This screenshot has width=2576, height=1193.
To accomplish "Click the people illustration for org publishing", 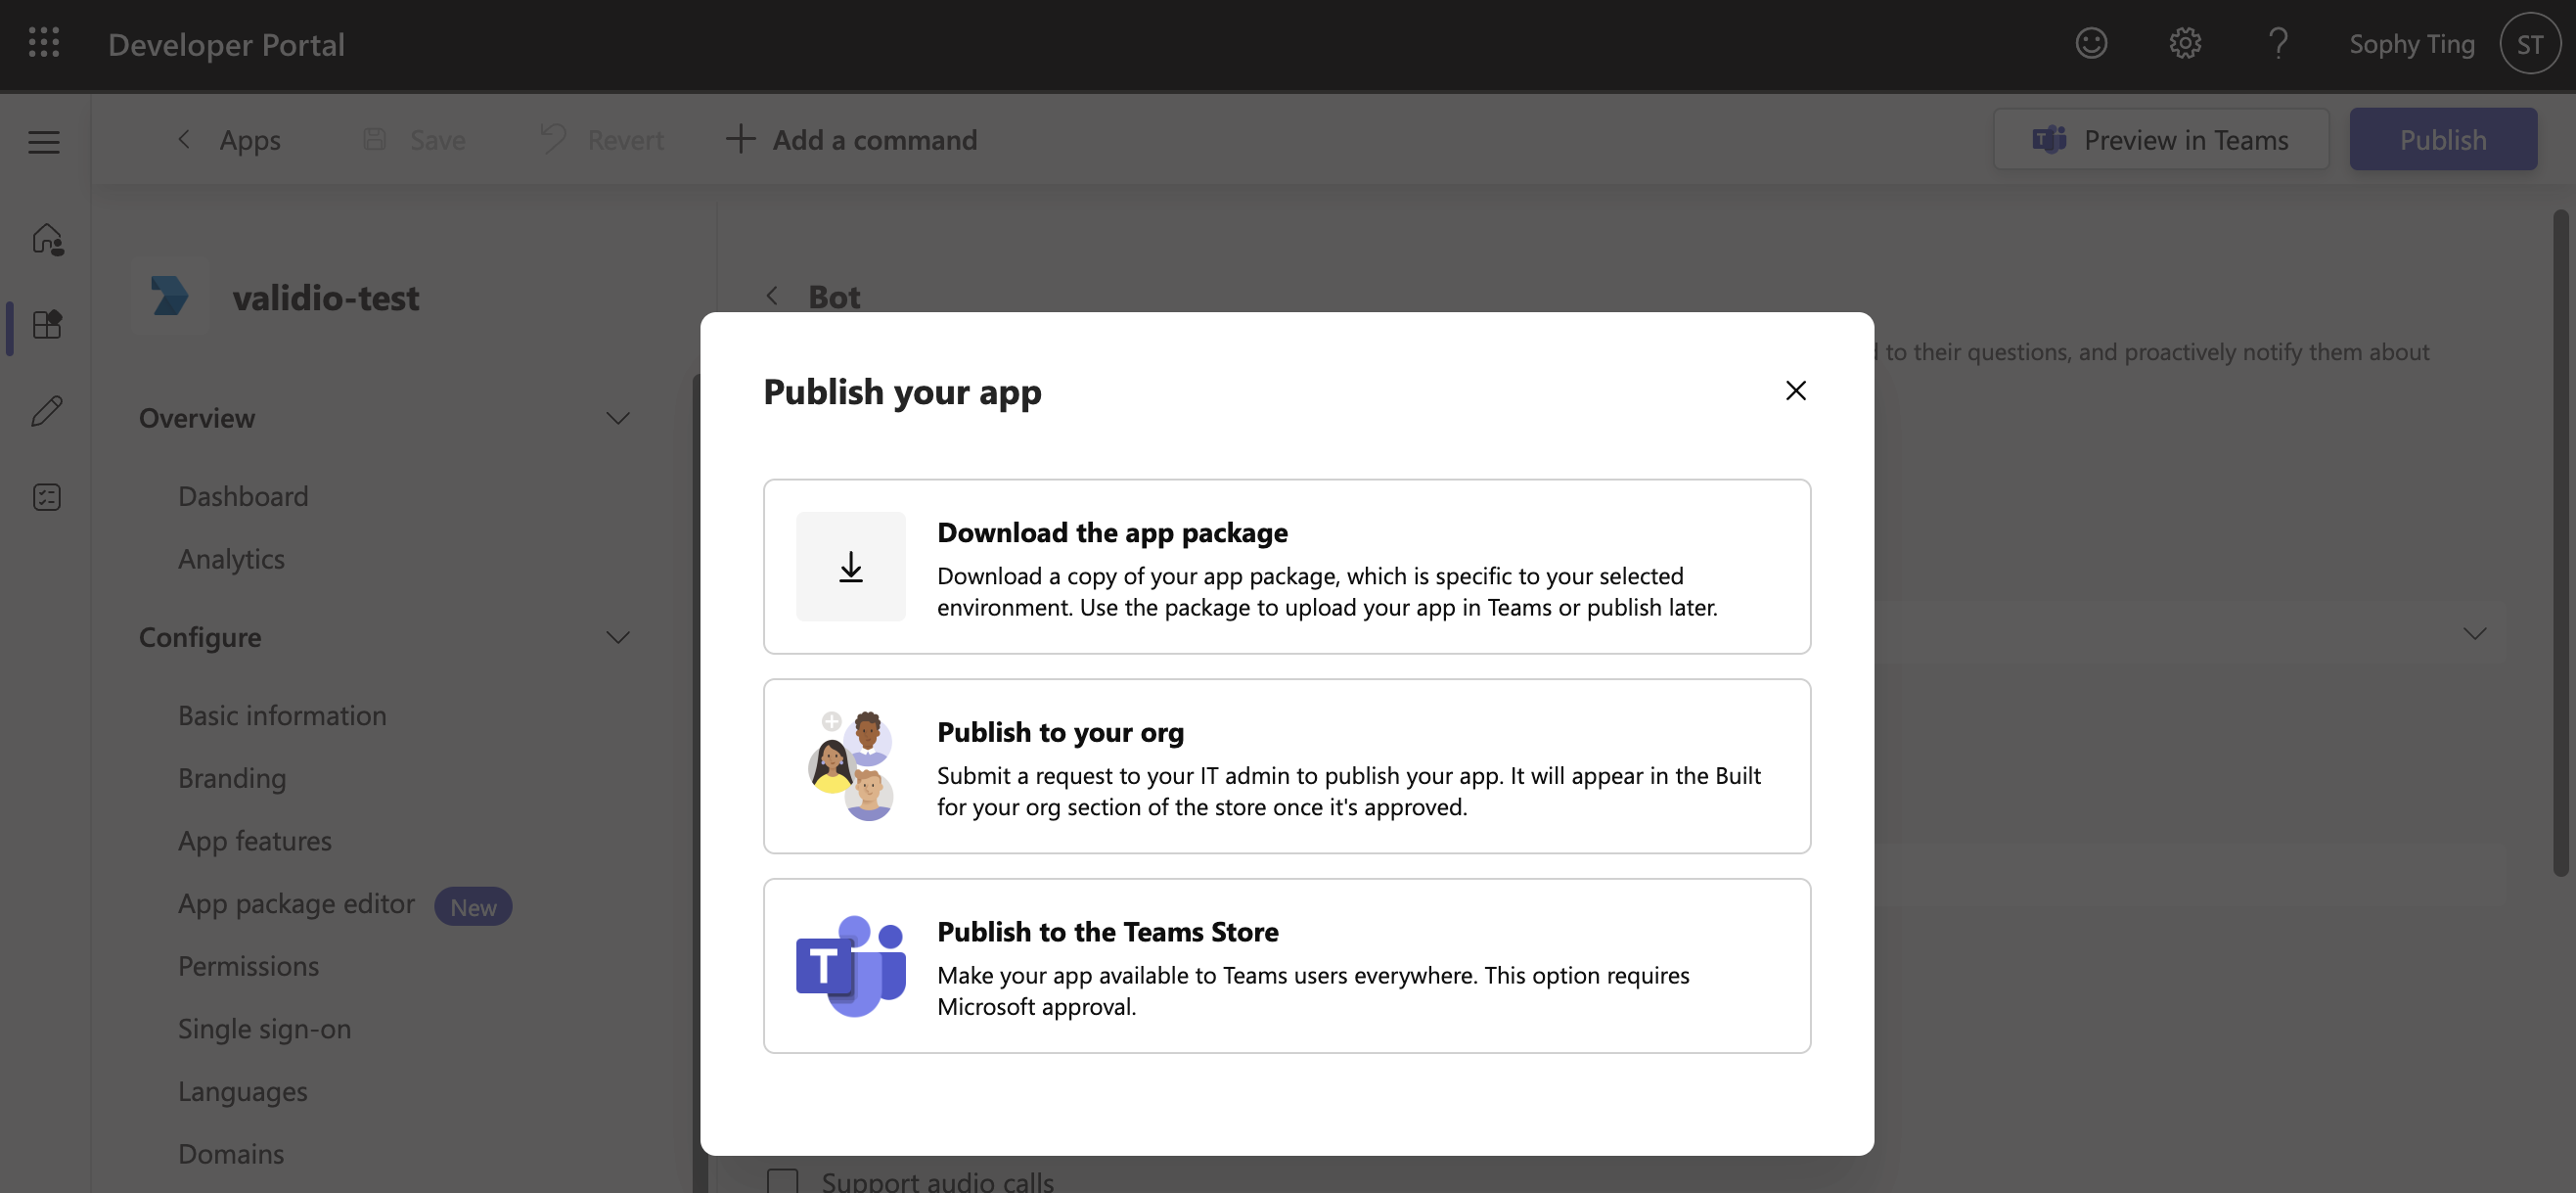I will point(850,765).
